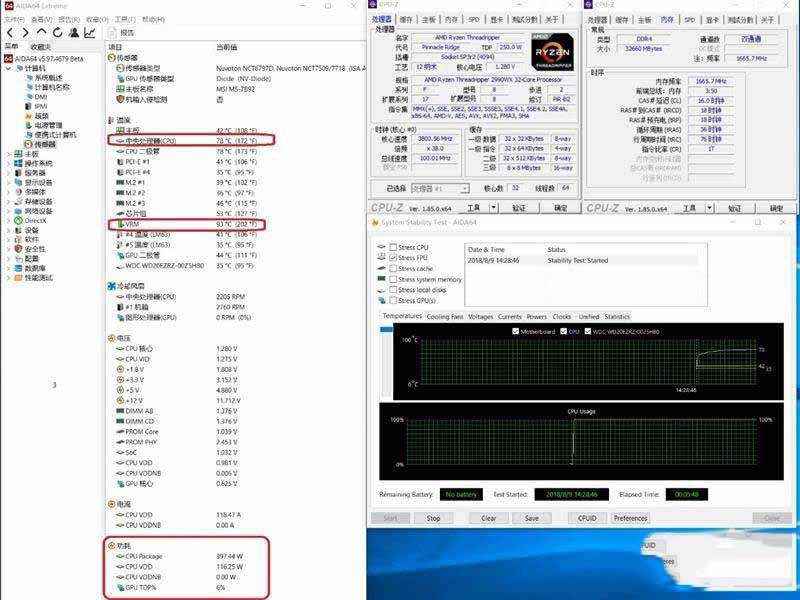Viewport: 800px width, 600px height.
Task: Click the Stop button in stability test
Action: [433, 518]
